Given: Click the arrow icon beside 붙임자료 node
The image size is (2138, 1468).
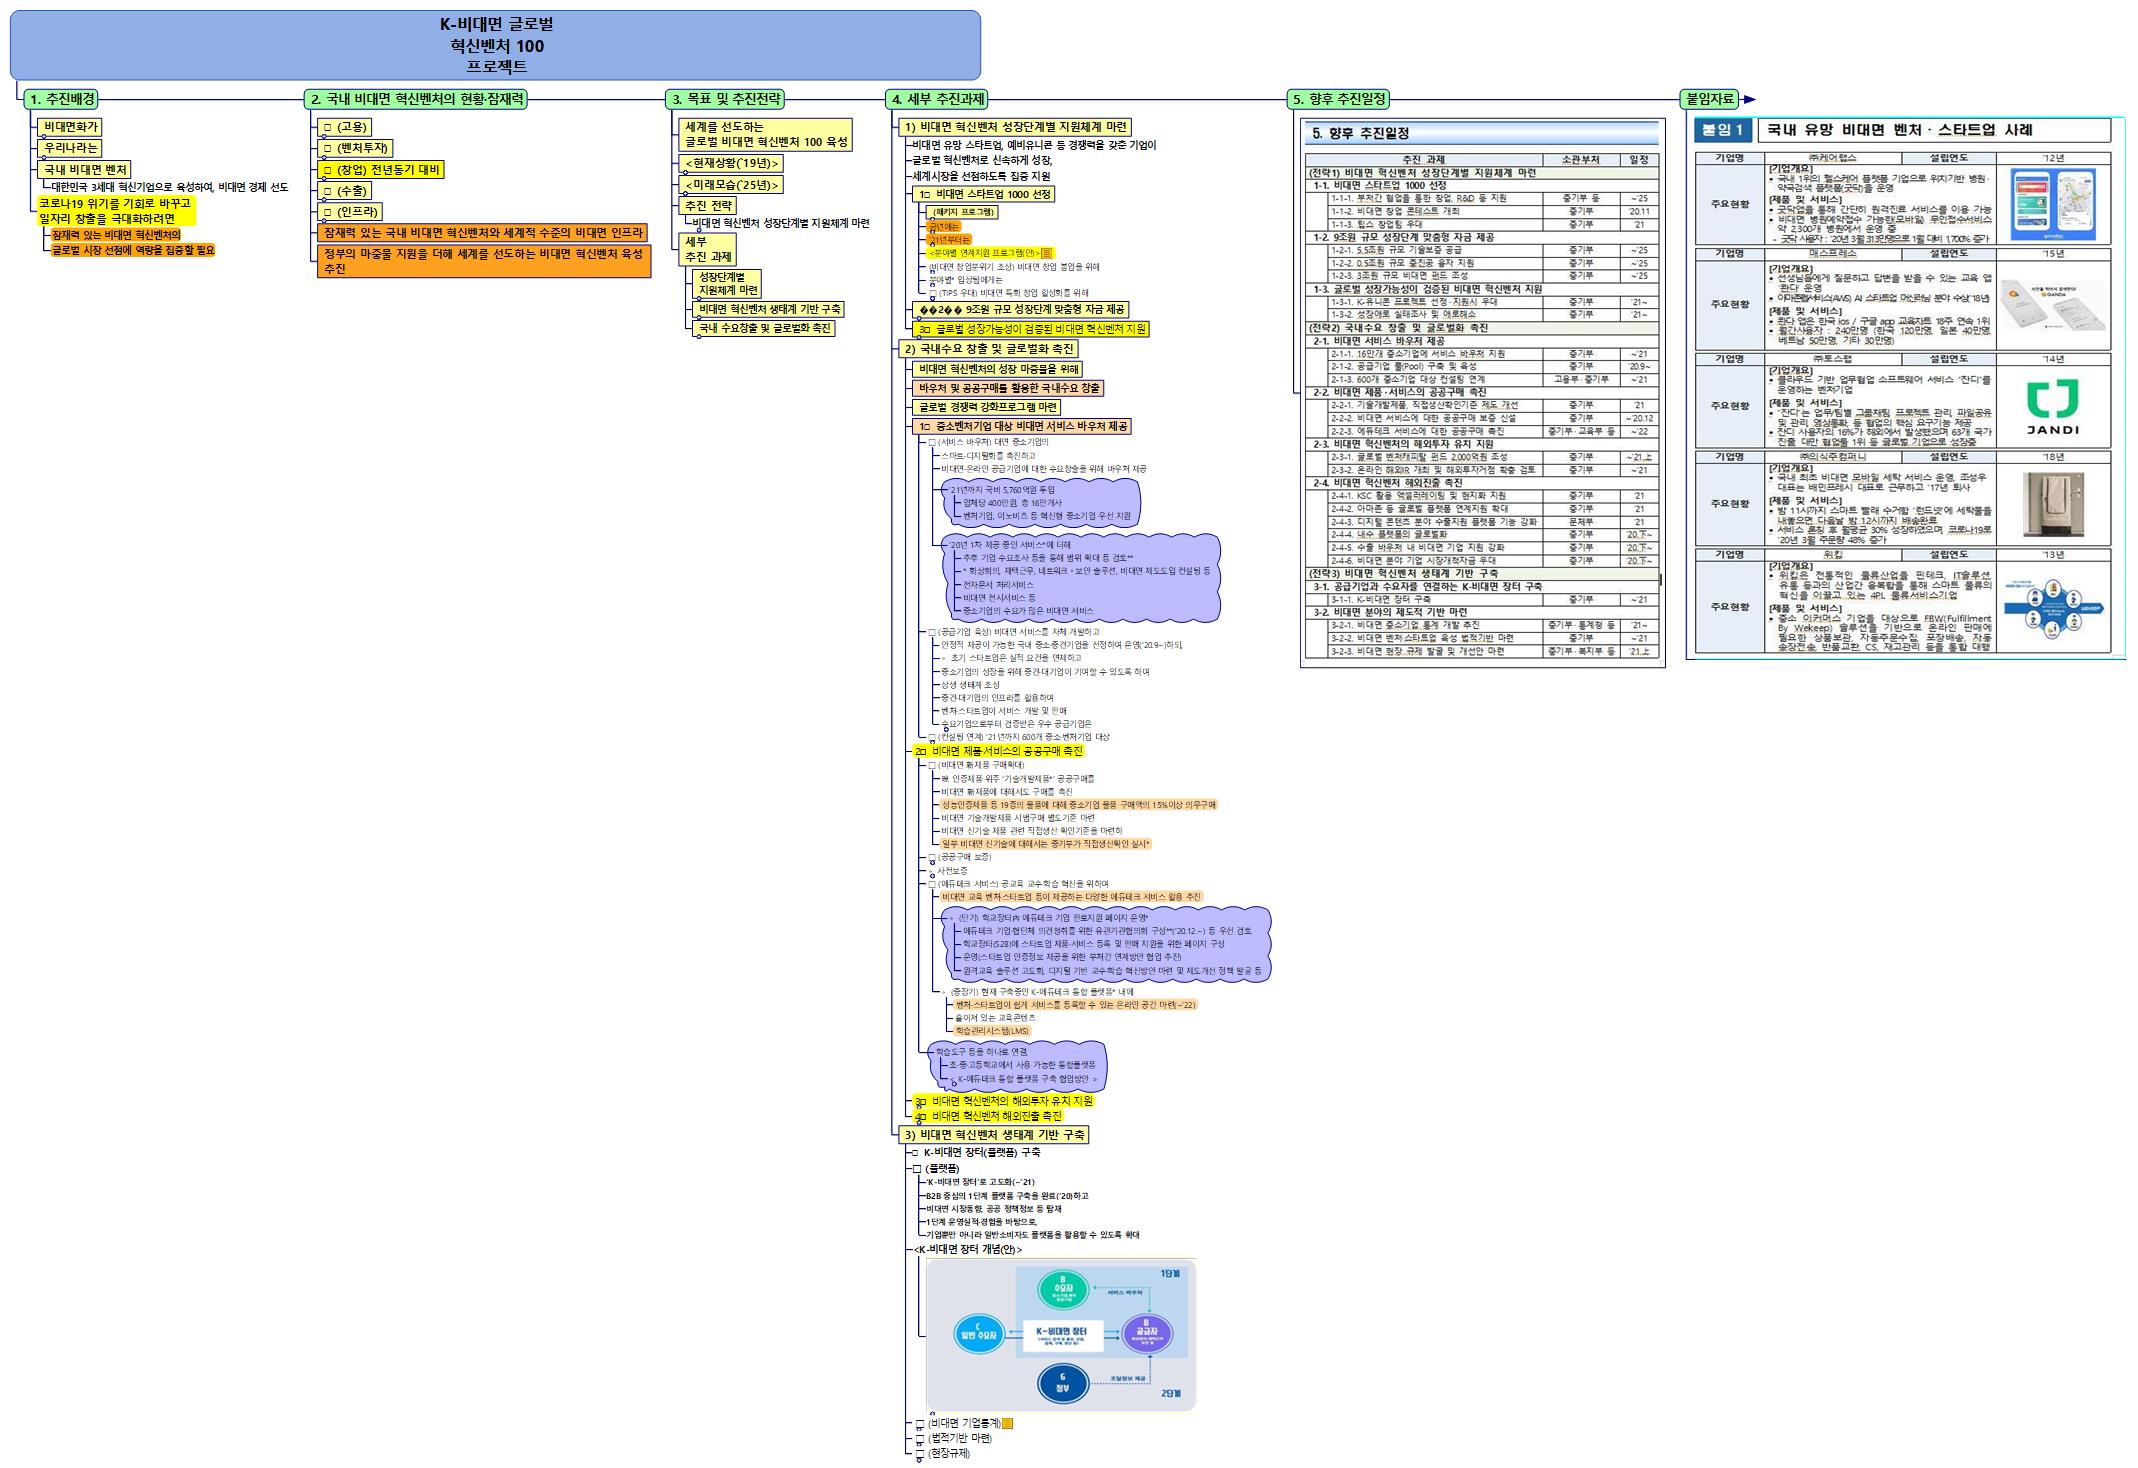Looking at the screenshot, I should 1749,99.
